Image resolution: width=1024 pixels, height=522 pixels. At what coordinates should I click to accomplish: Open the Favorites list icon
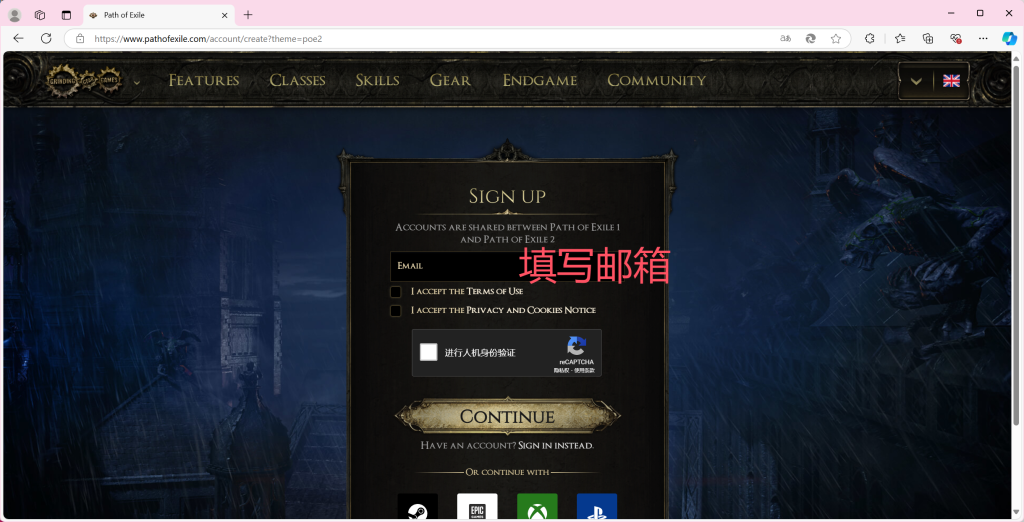pyautogui.click(x=900, y=39)
